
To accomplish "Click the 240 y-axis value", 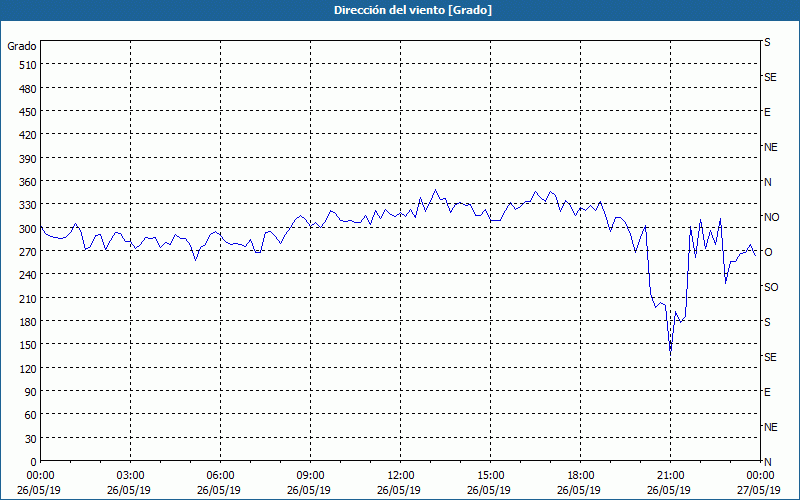I will pyautogui.click(x=28, y=275).
